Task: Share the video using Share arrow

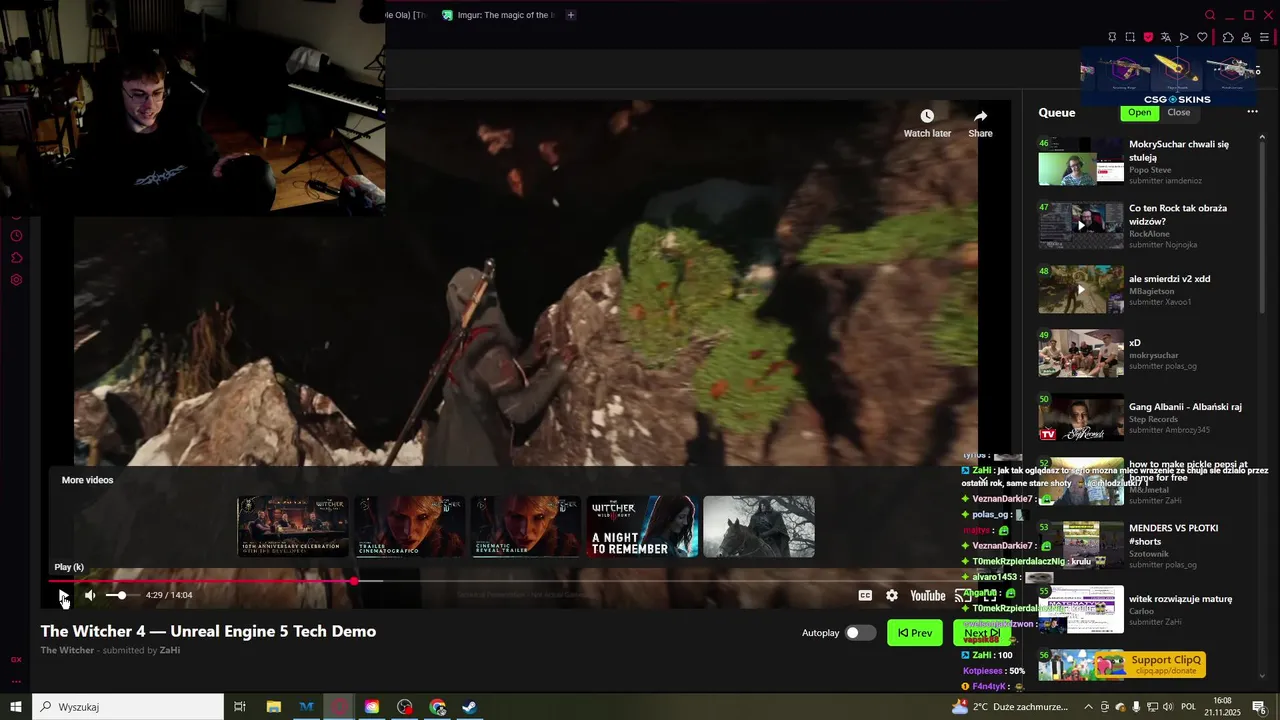Action: coord(980,117)
